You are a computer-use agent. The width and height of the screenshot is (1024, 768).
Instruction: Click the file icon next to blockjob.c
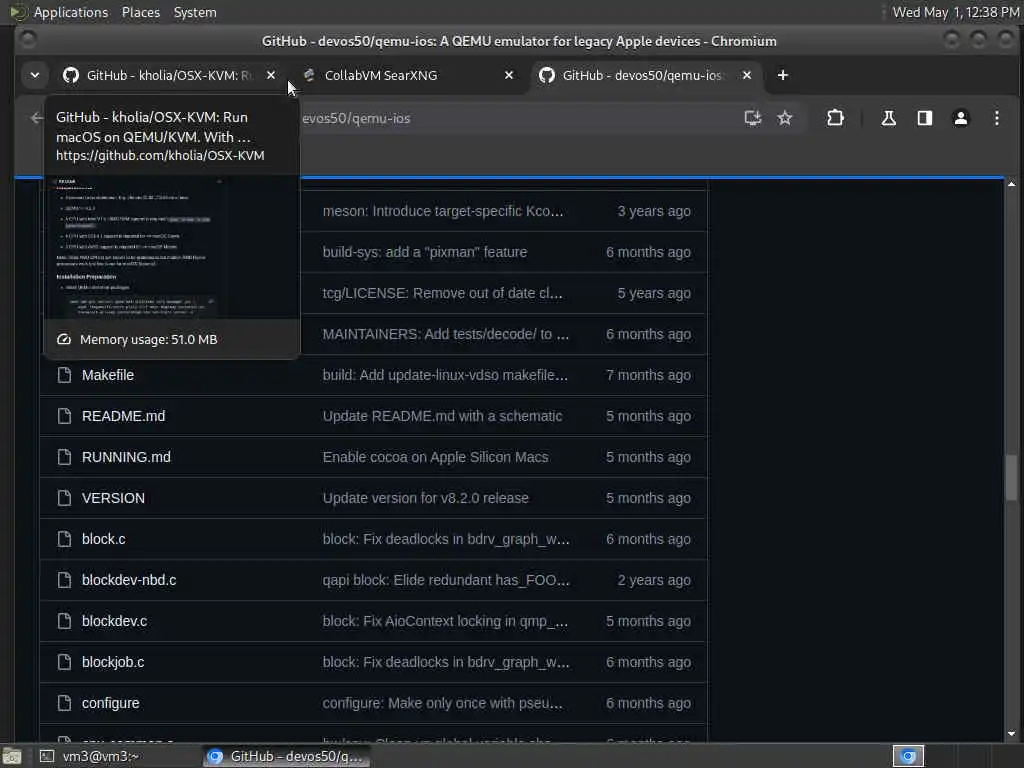(64, 662)
